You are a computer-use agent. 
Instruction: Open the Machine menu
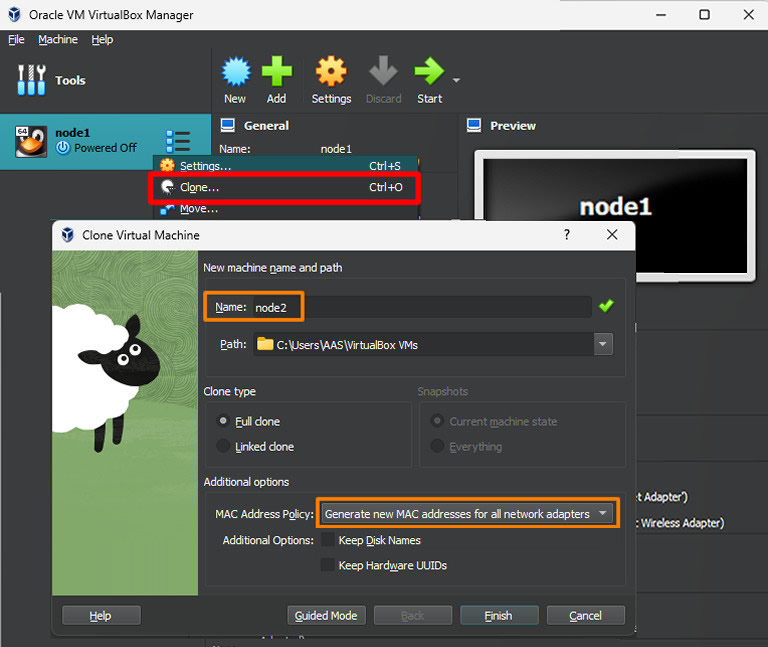[x=58, y=39]
